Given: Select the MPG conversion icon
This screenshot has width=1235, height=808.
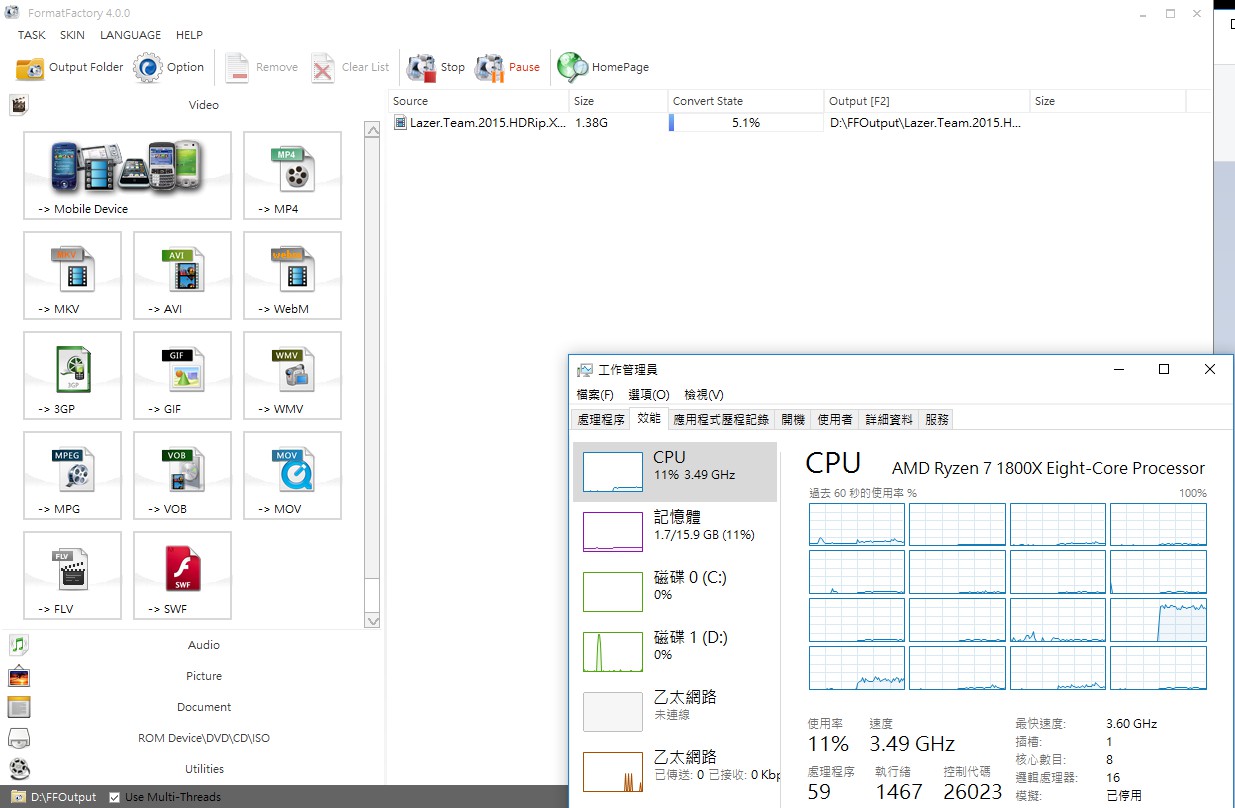Looking at the screenshot, I should point(72,475).
